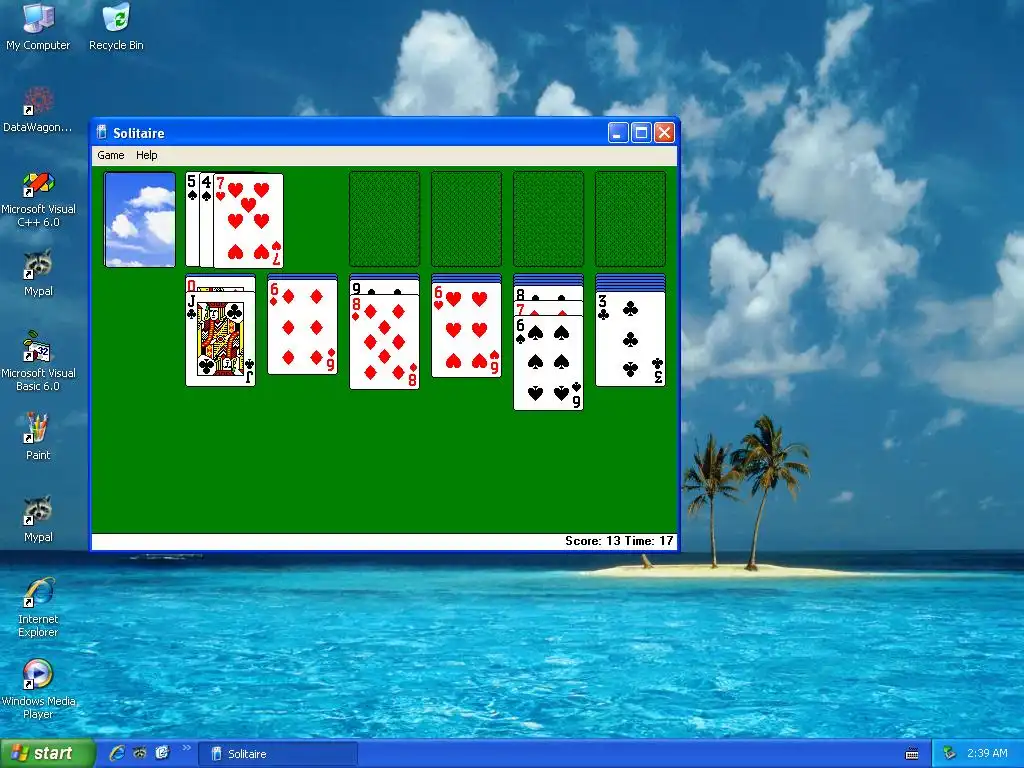The width and height of the screenshot is (1024, 768).
Task: Select the 6 of hearts card
Action: pyautogui.click(x=466, y=329)
